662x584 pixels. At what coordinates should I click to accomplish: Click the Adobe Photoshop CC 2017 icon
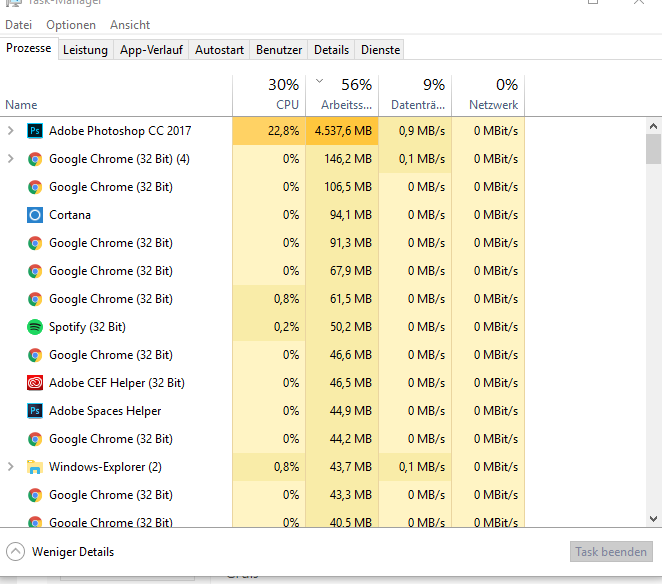coord(35,131)
